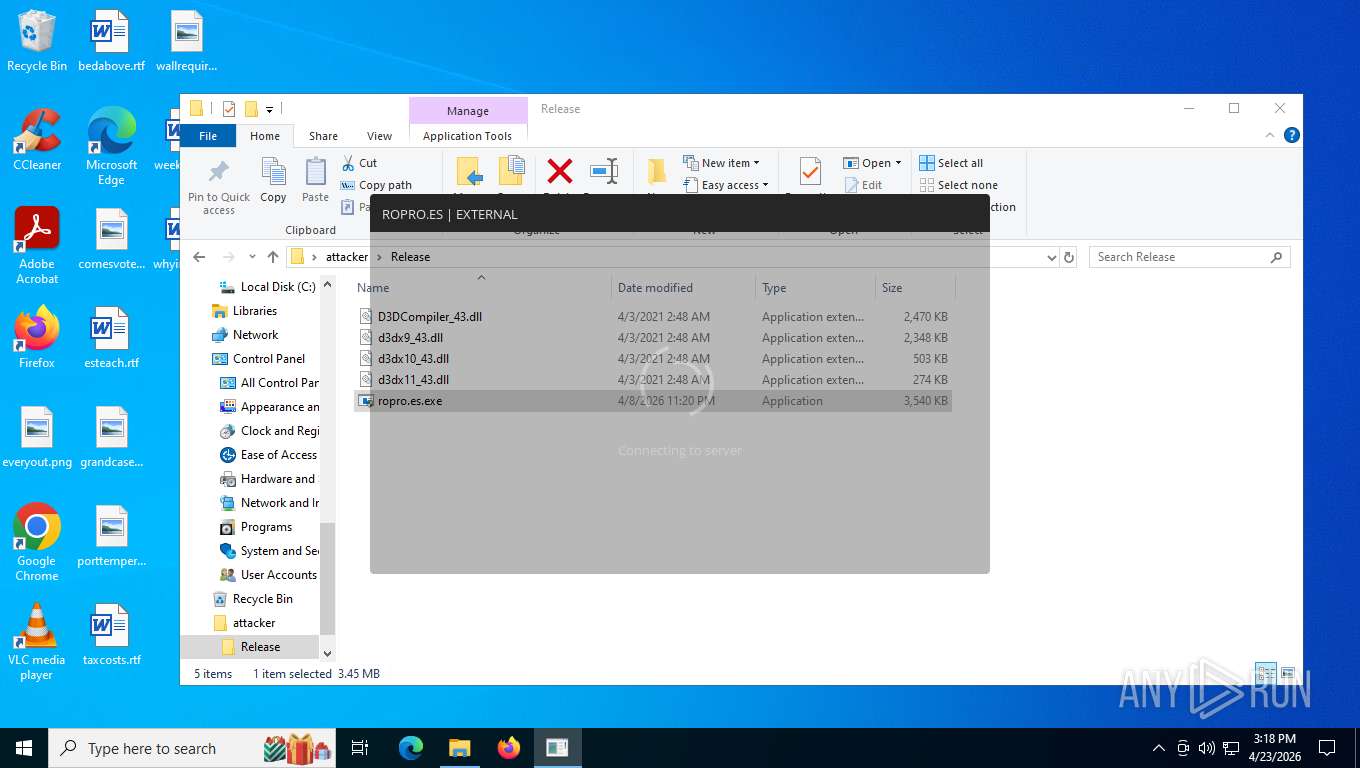Switch to Details view icon
The image size is (1360, 768).
click(1266, 673)
